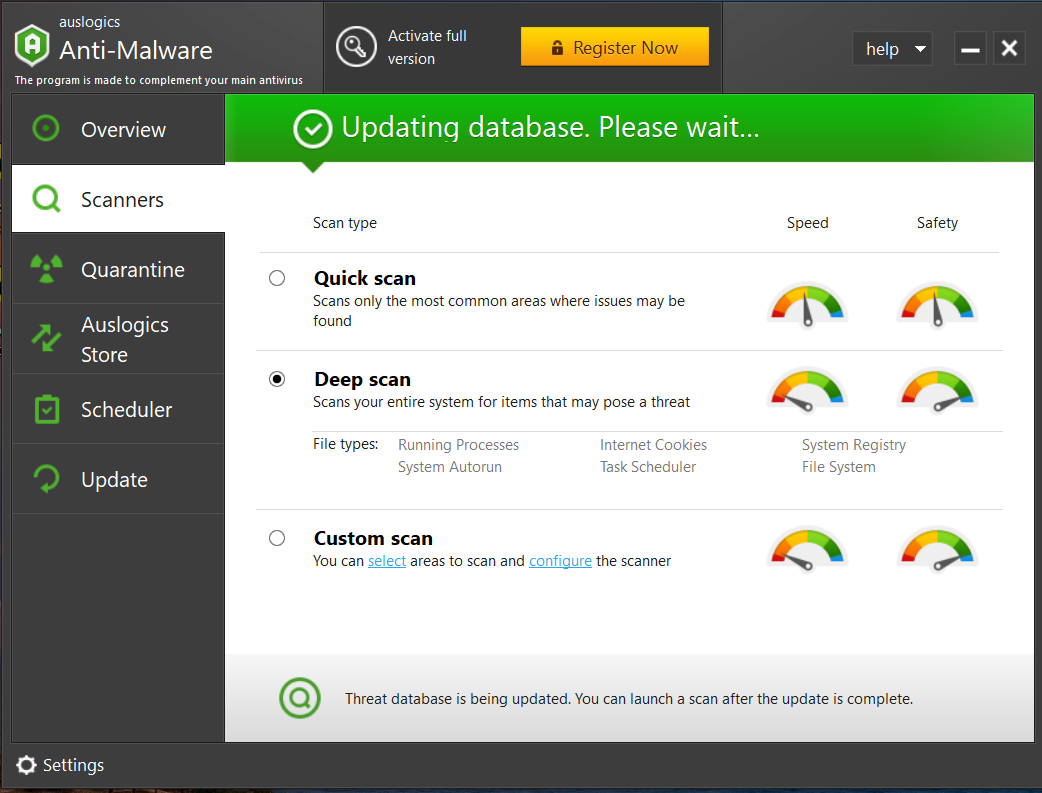Click the Quick scan safety gauge

point(937,306)
